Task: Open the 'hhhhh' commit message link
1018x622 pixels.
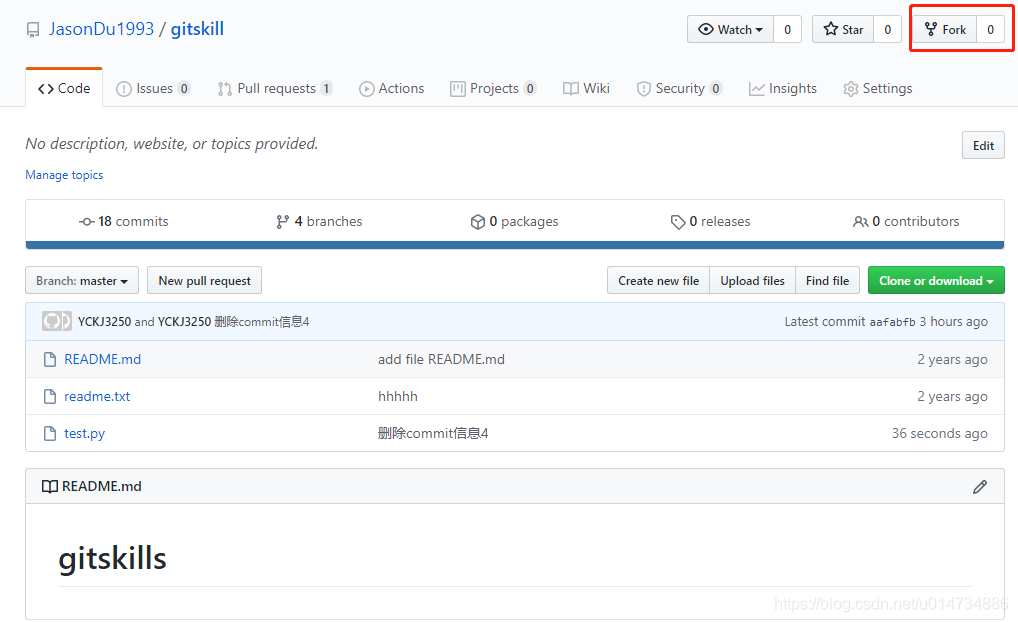Action: [x=398, y=396]
